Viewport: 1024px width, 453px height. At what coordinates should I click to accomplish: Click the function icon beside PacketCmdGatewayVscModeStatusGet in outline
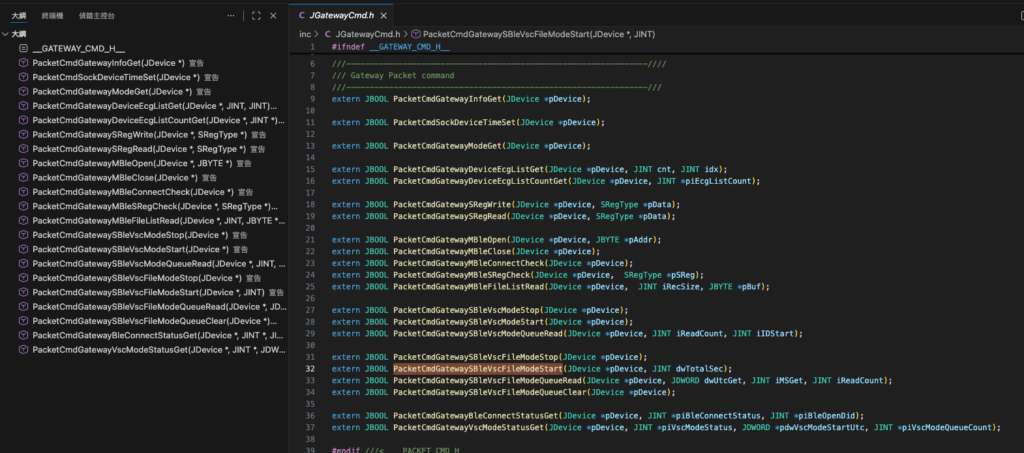23,350
